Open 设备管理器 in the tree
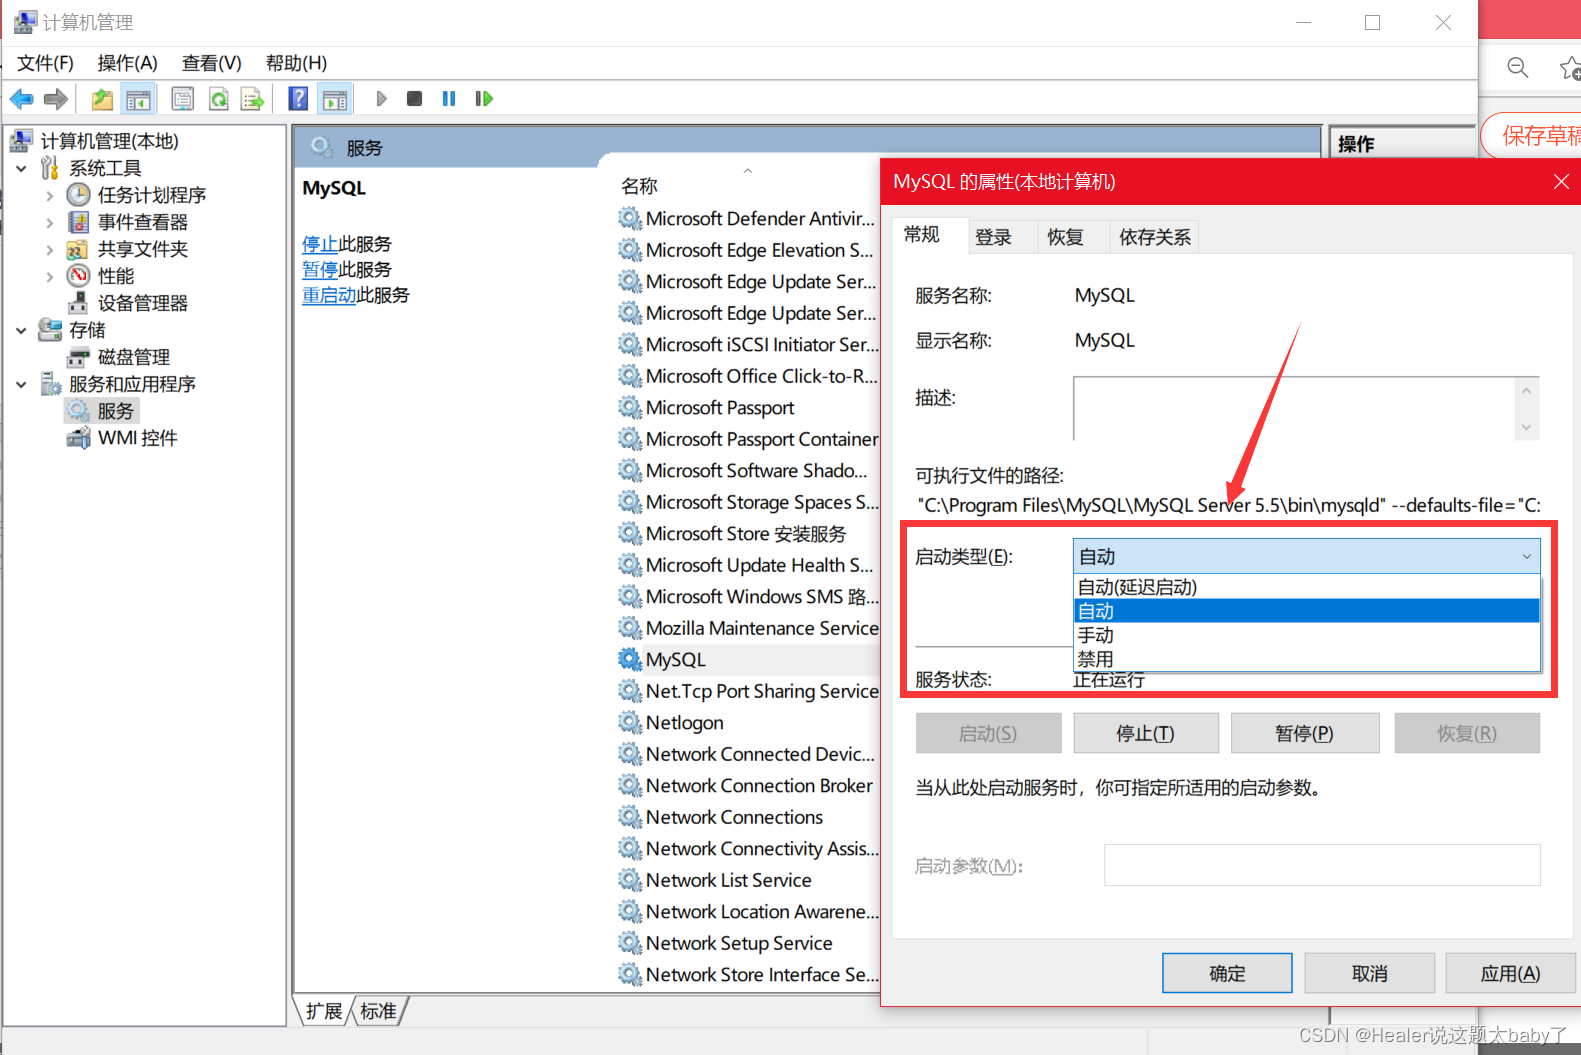The width and height of the screenshot is (1581, 1055). [142, 303]
